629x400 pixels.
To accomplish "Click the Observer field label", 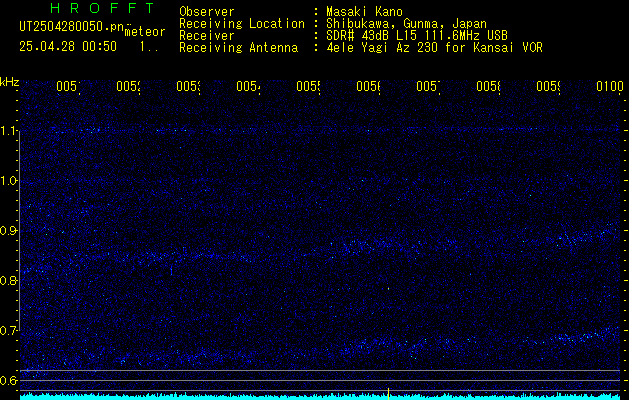I will tap(207, 12).
